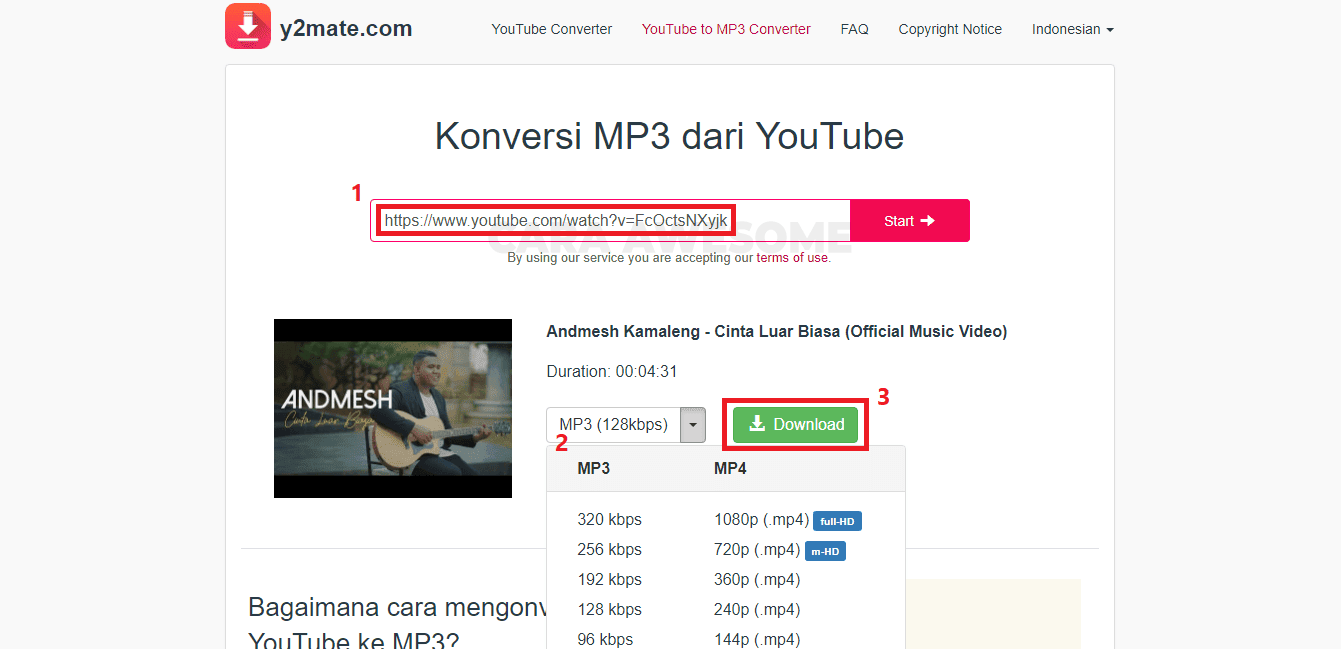This screenshot has width=1341, height=649.
Task: Click the video title Andmesh Kamaleng text
Action: 777,332
